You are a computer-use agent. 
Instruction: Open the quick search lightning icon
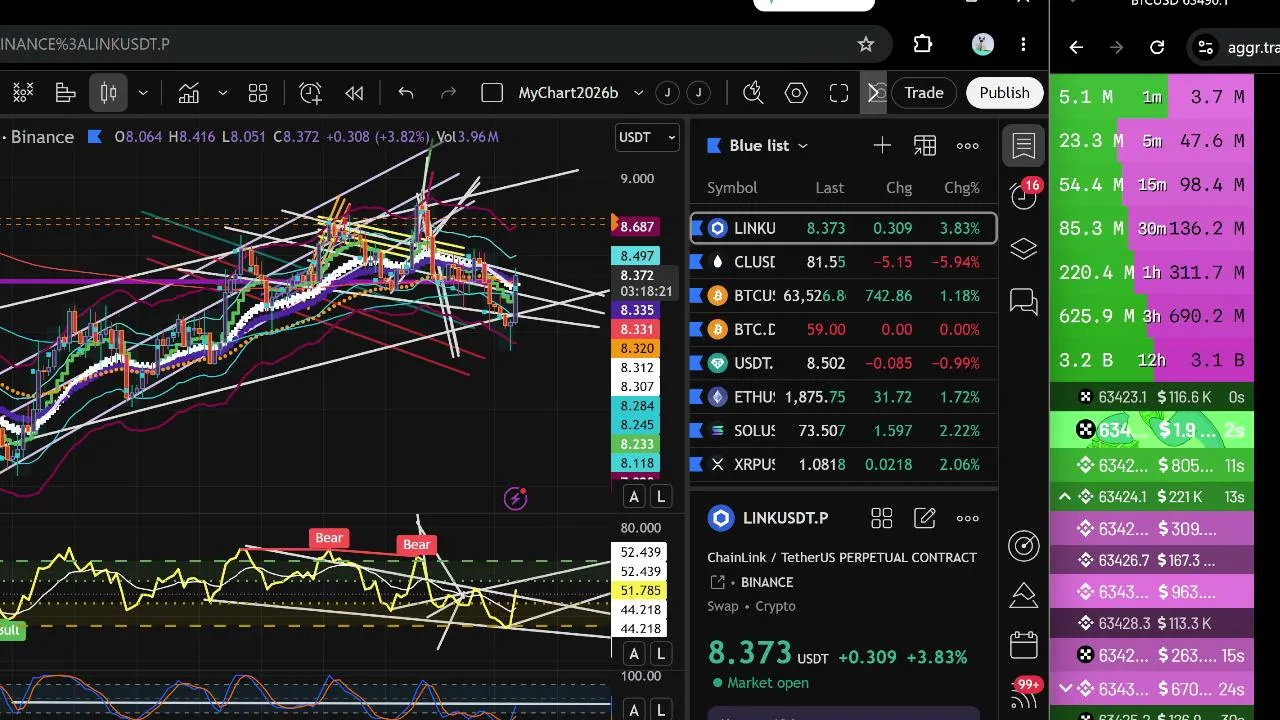click(x=754, y=93)
